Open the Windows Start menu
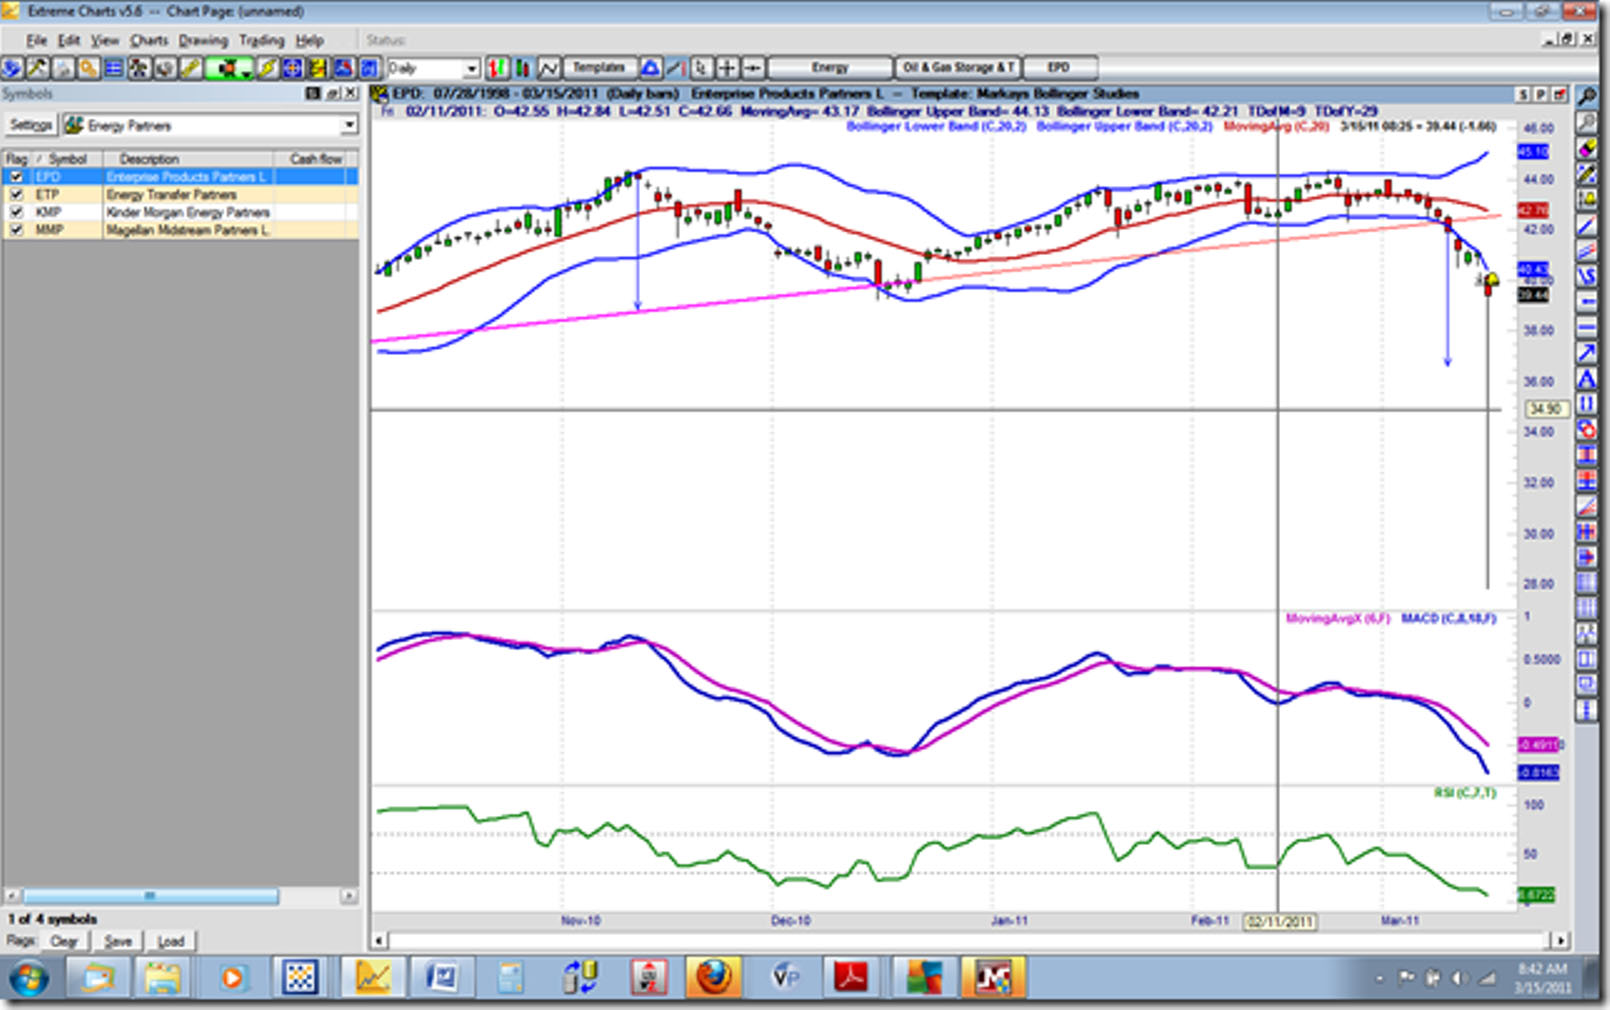Screen dimensions: 1610x1010 (28, 977)
